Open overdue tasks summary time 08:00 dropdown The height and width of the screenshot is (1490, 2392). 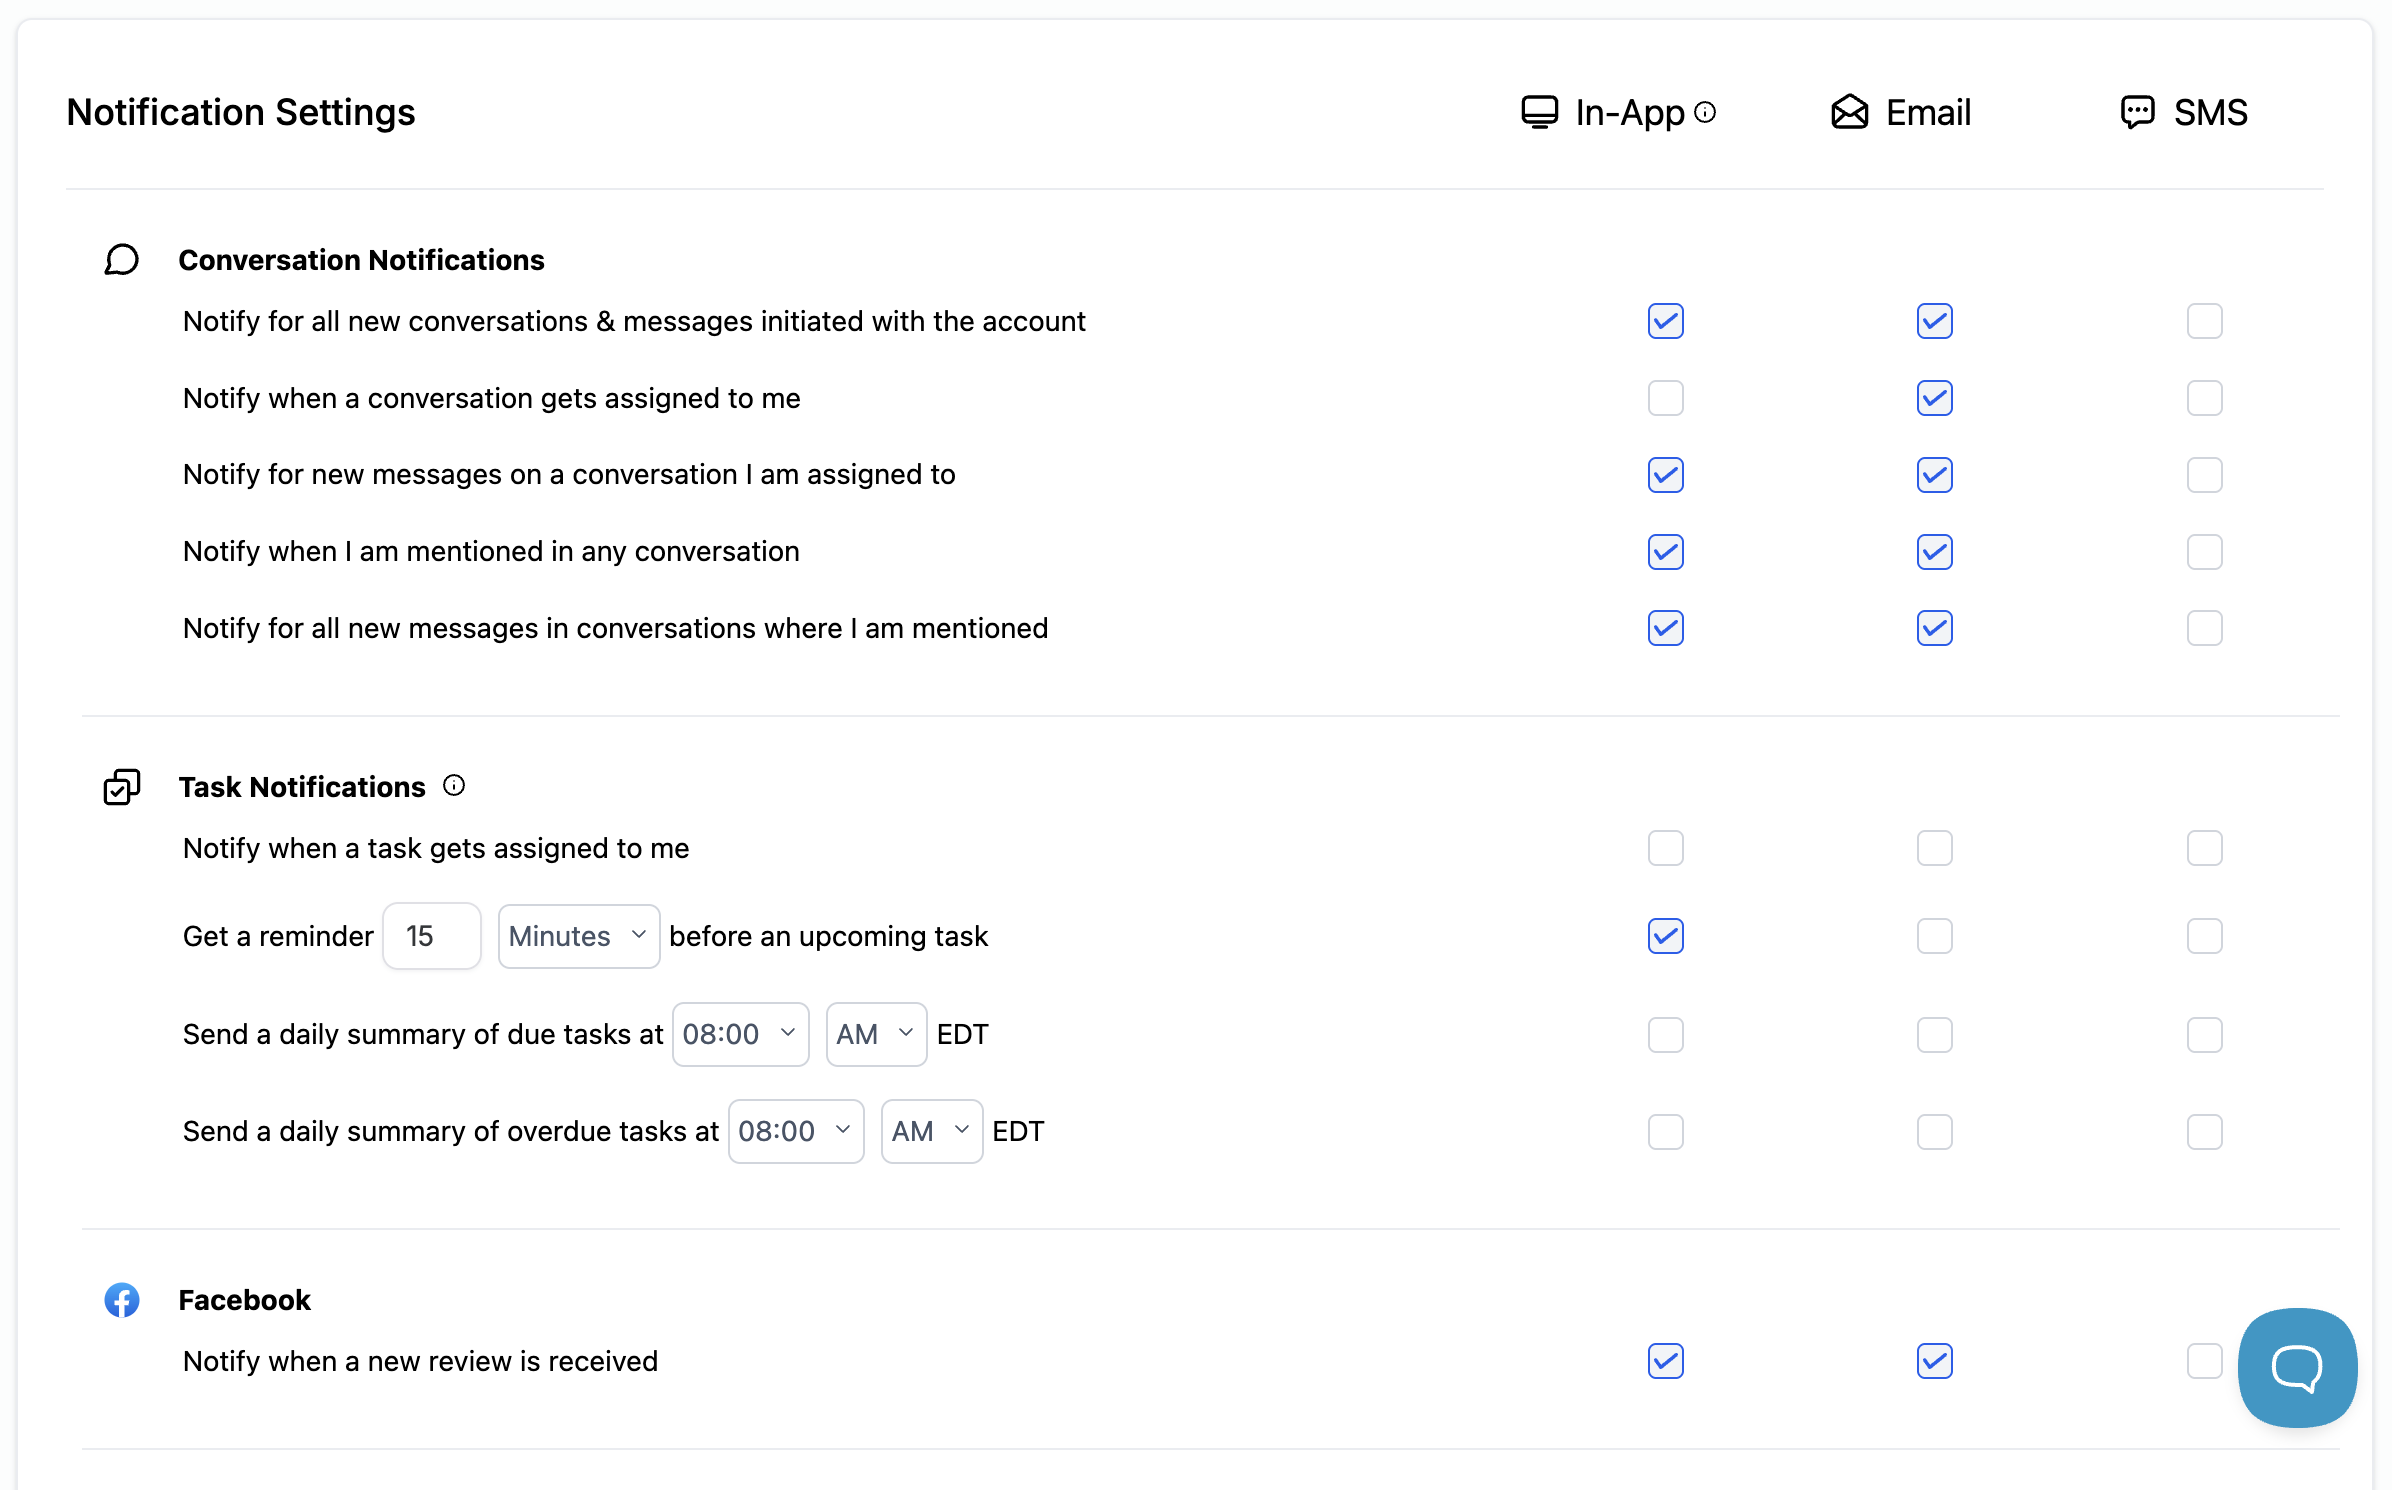pos(795,1131)
